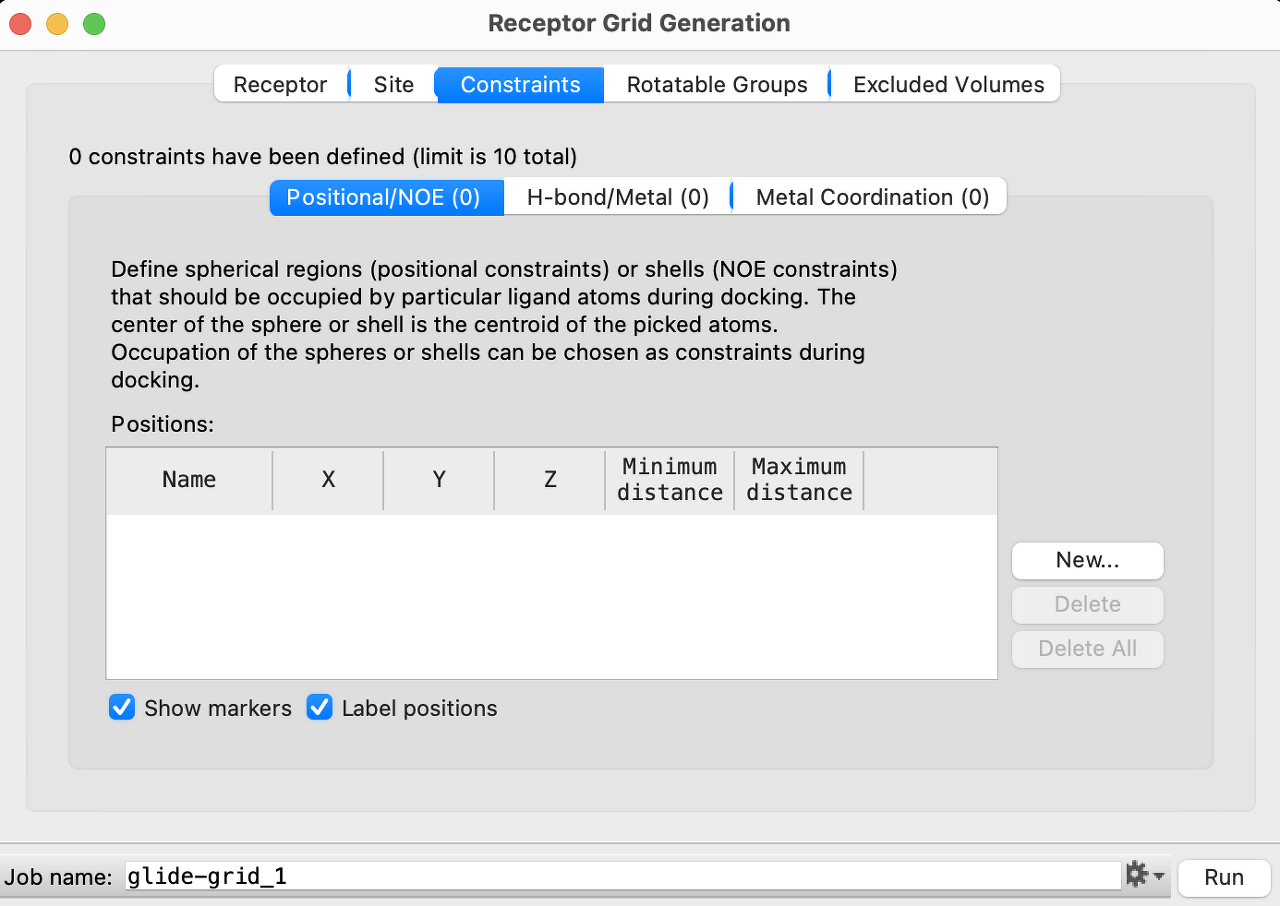Click the Maximum distance column header
This screenshot has height=906, width=1280.
click(799, 480)
